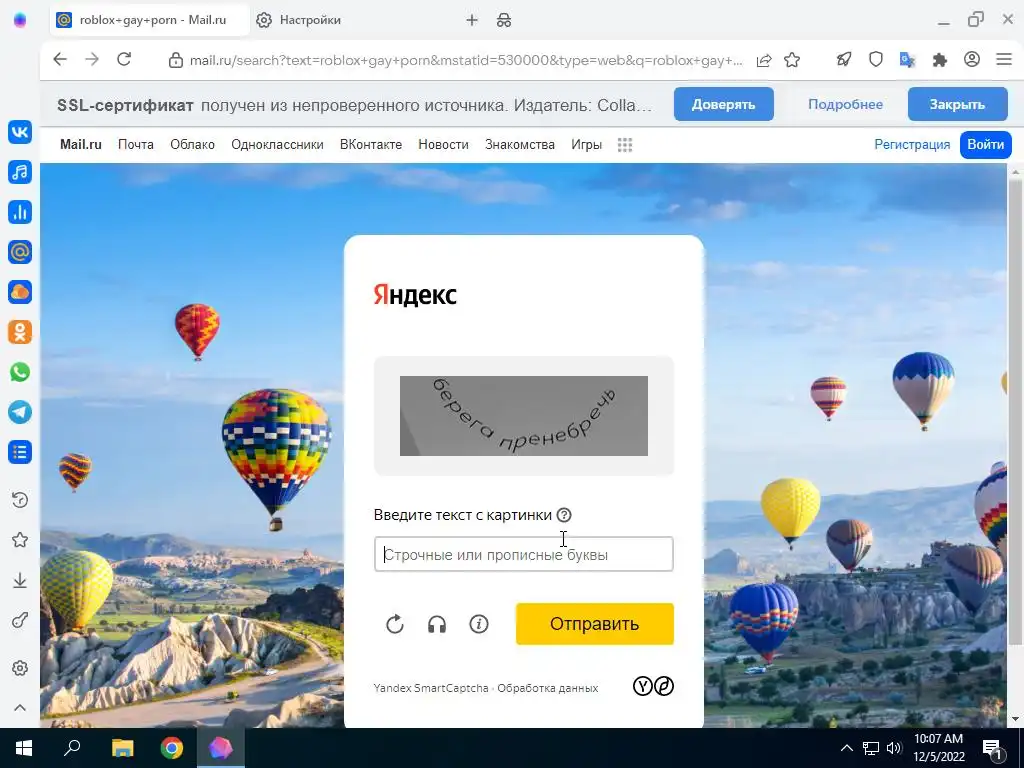
Task: Open the browser hamburger menu
Action: click(1004, 59)
